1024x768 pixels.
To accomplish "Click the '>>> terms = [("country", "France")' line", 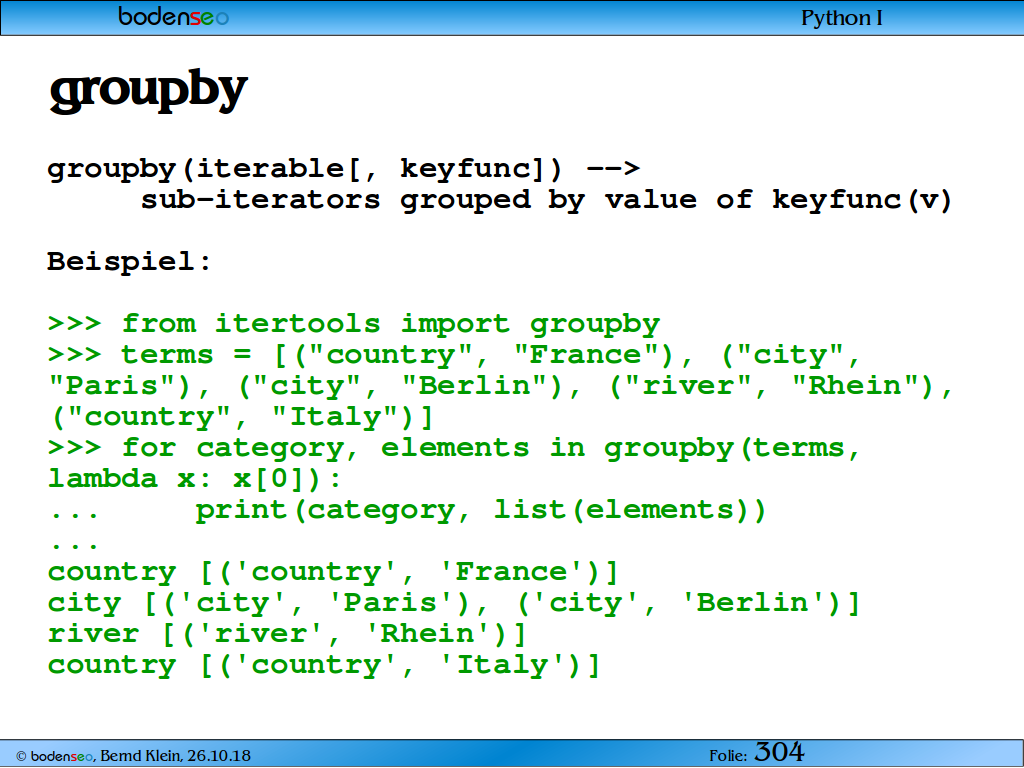I will click(455, 355).
